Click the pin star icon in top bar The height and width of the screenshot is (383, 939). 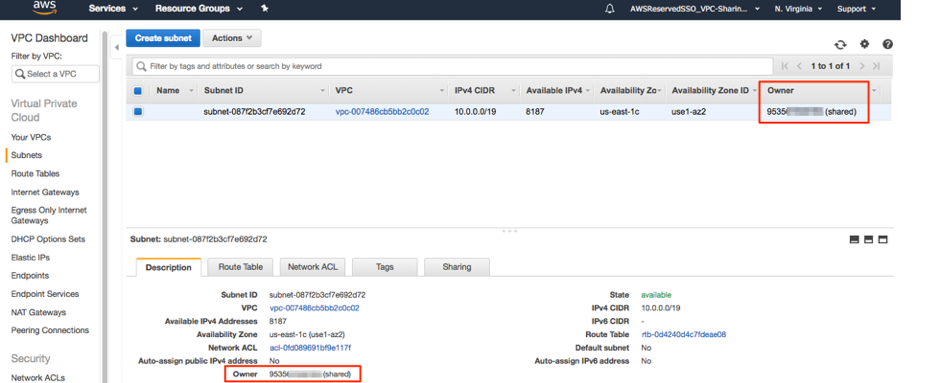point(265,9)
